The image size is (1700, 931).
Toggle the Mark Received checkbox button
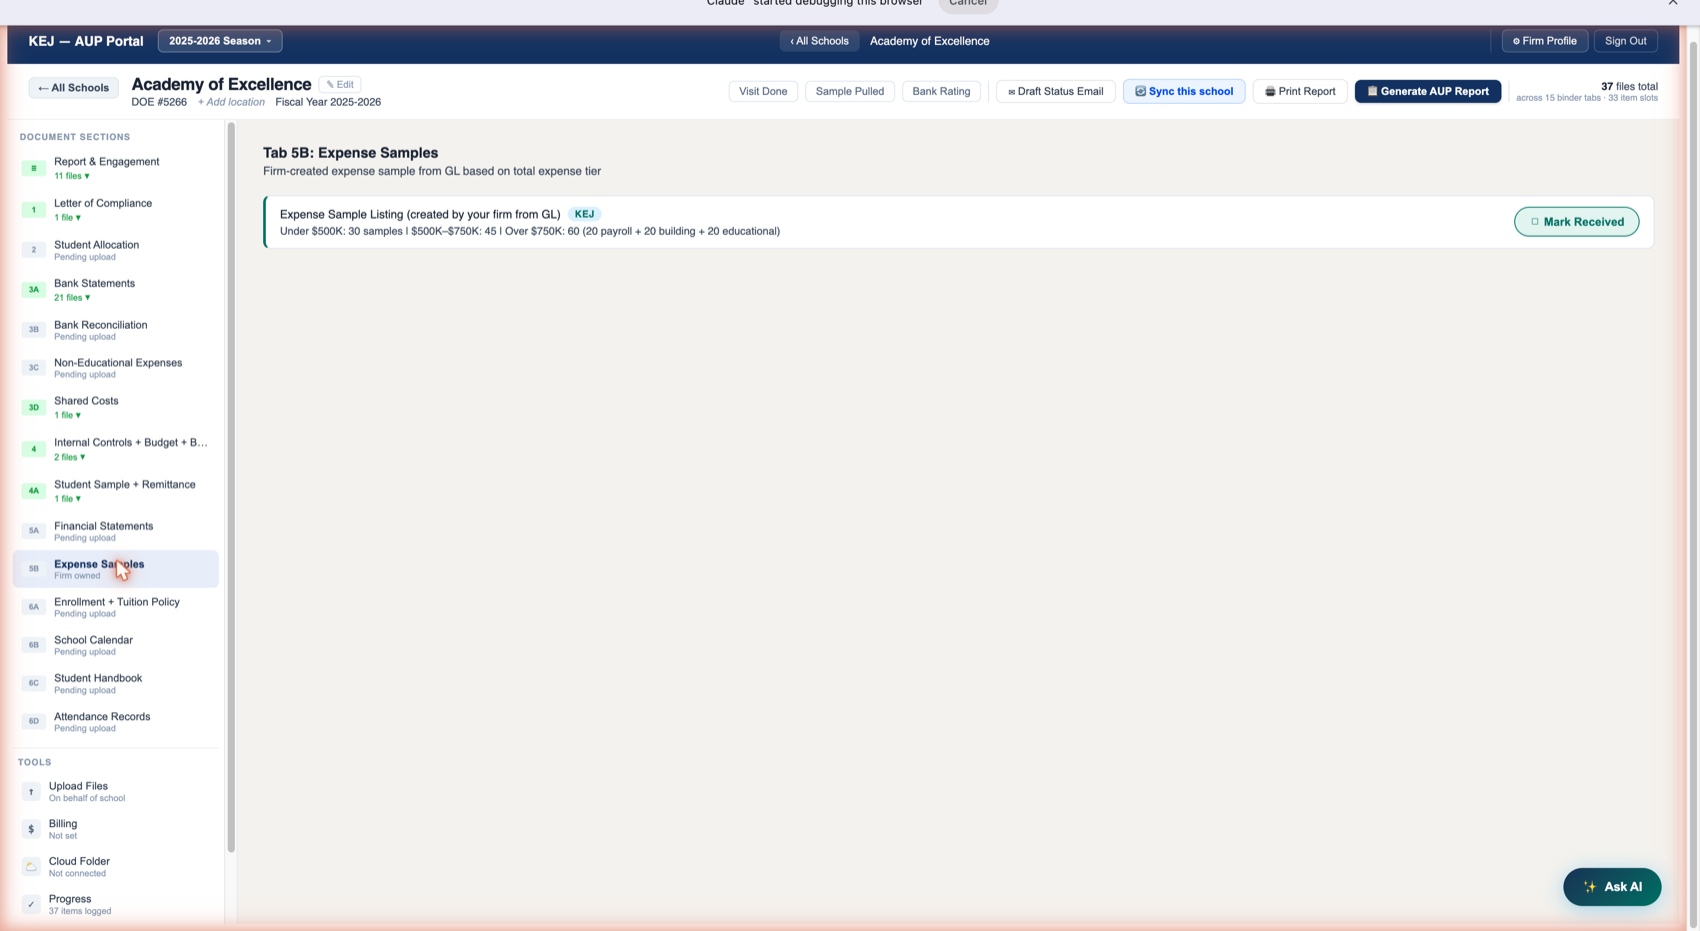1576,222
